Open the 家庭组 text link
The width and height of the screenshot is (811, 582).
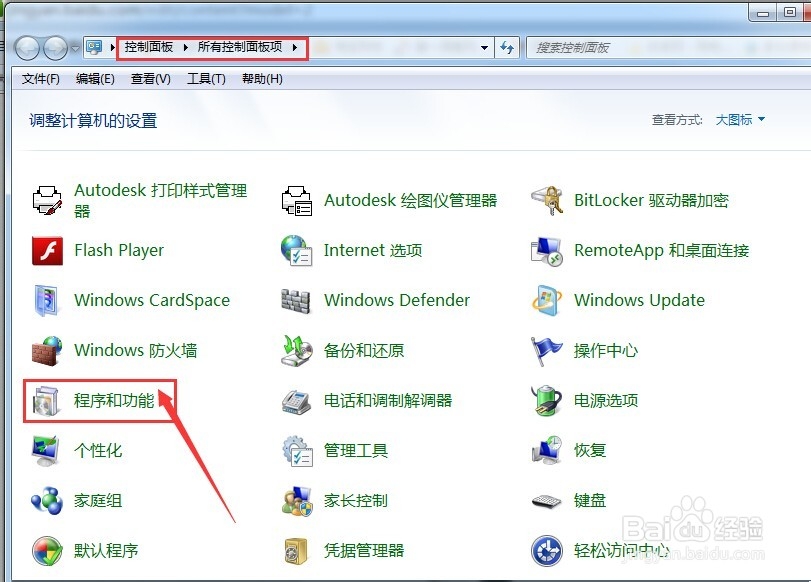click(x=98, y=500)
